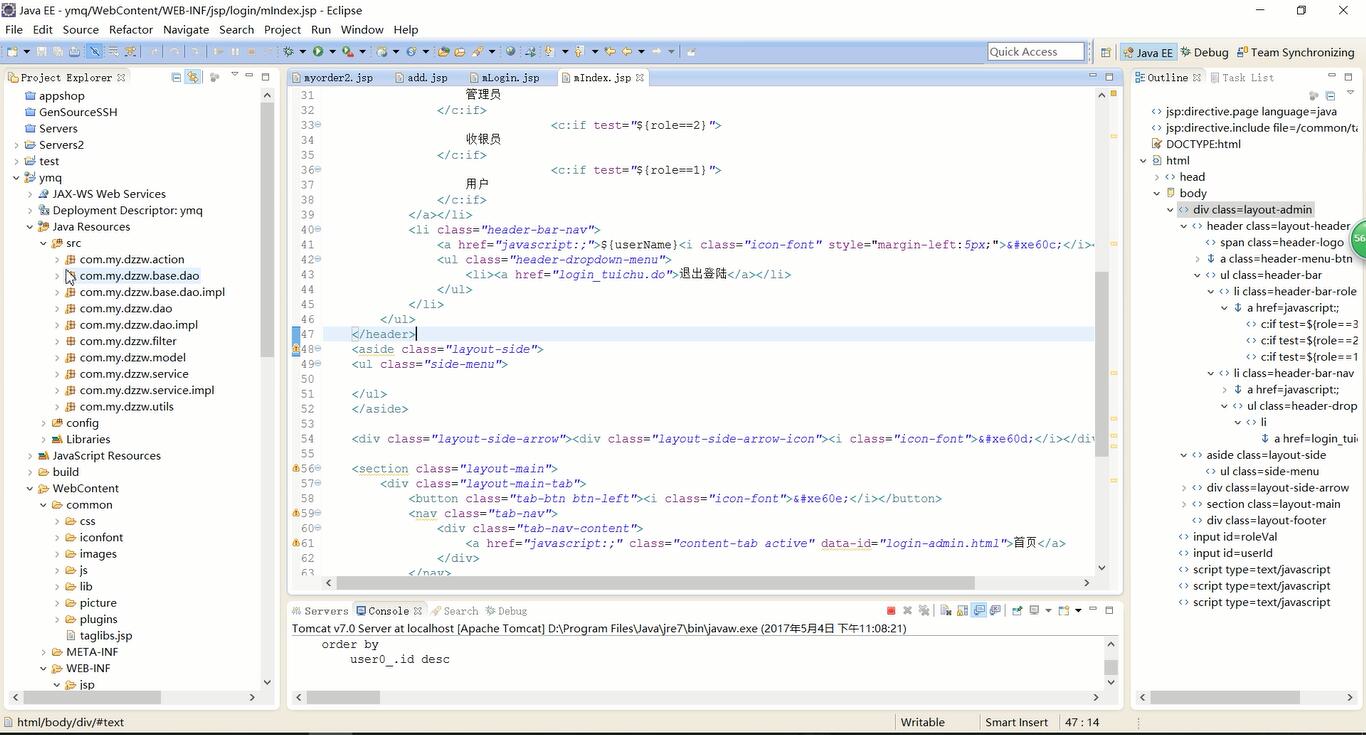1366x735 pixels.
Task: Collapse the WebContent folder
Action: [x=30, y=489]
